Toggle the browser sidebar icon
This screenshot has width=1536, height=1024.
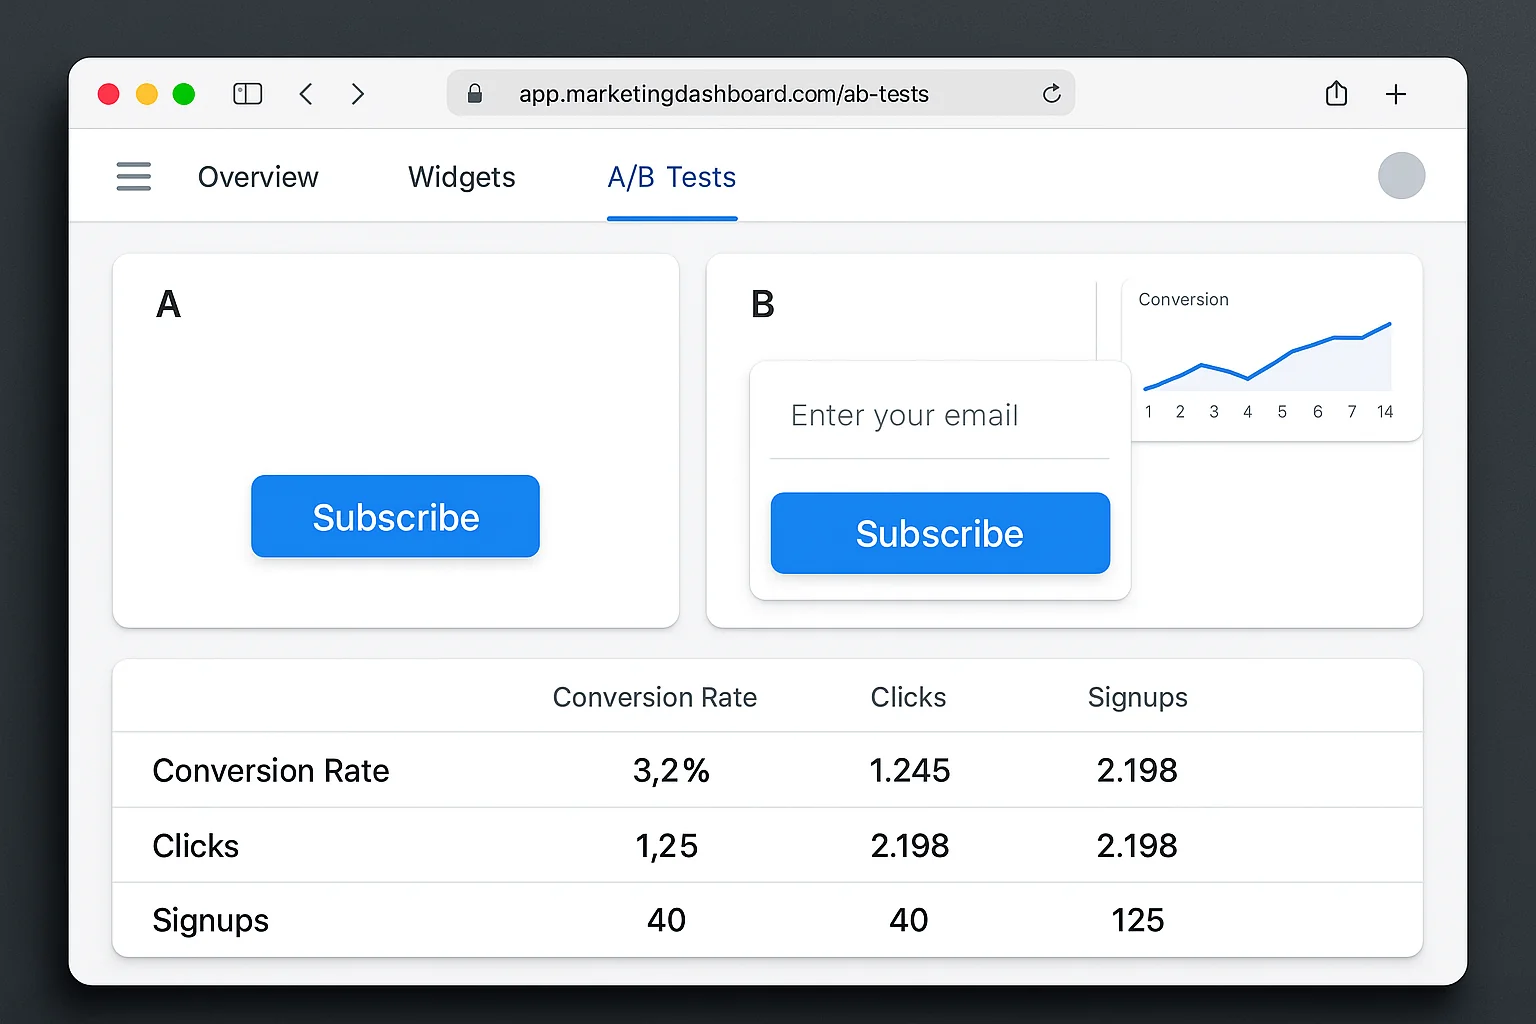coord(247,93)
